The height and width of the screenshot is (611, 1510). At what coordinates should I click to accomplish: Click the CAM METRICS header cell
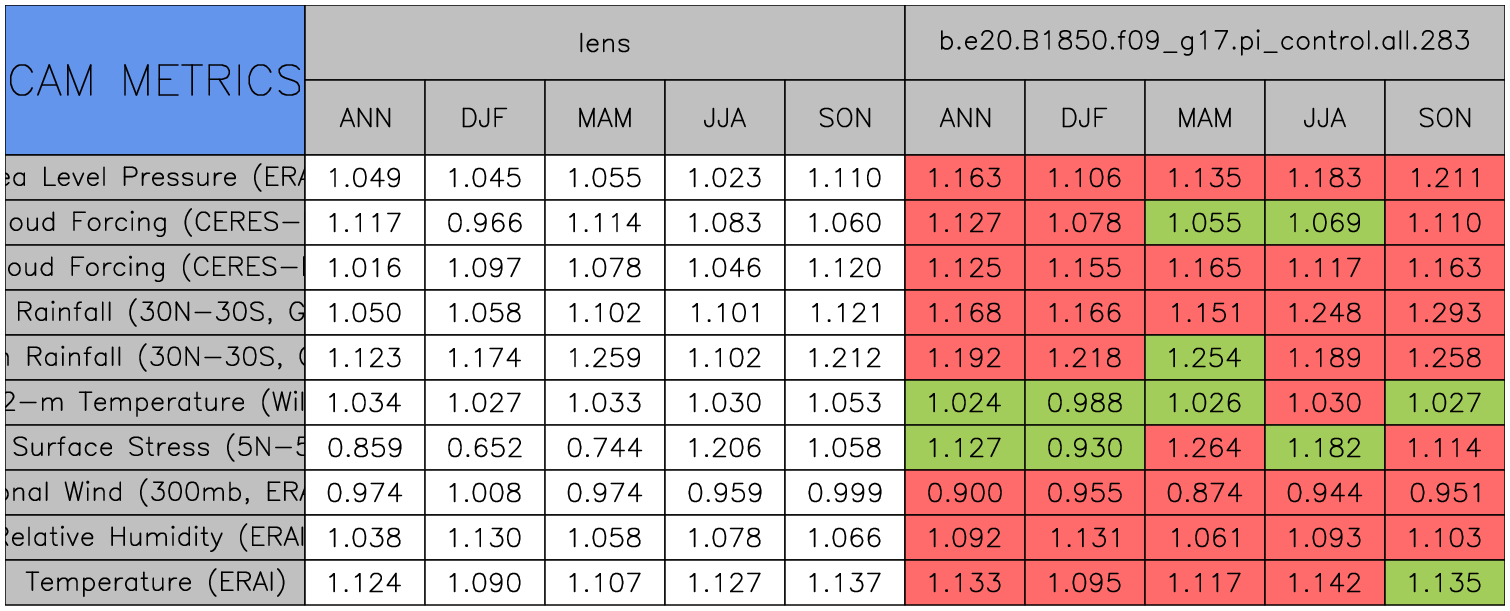coord(155,80)
